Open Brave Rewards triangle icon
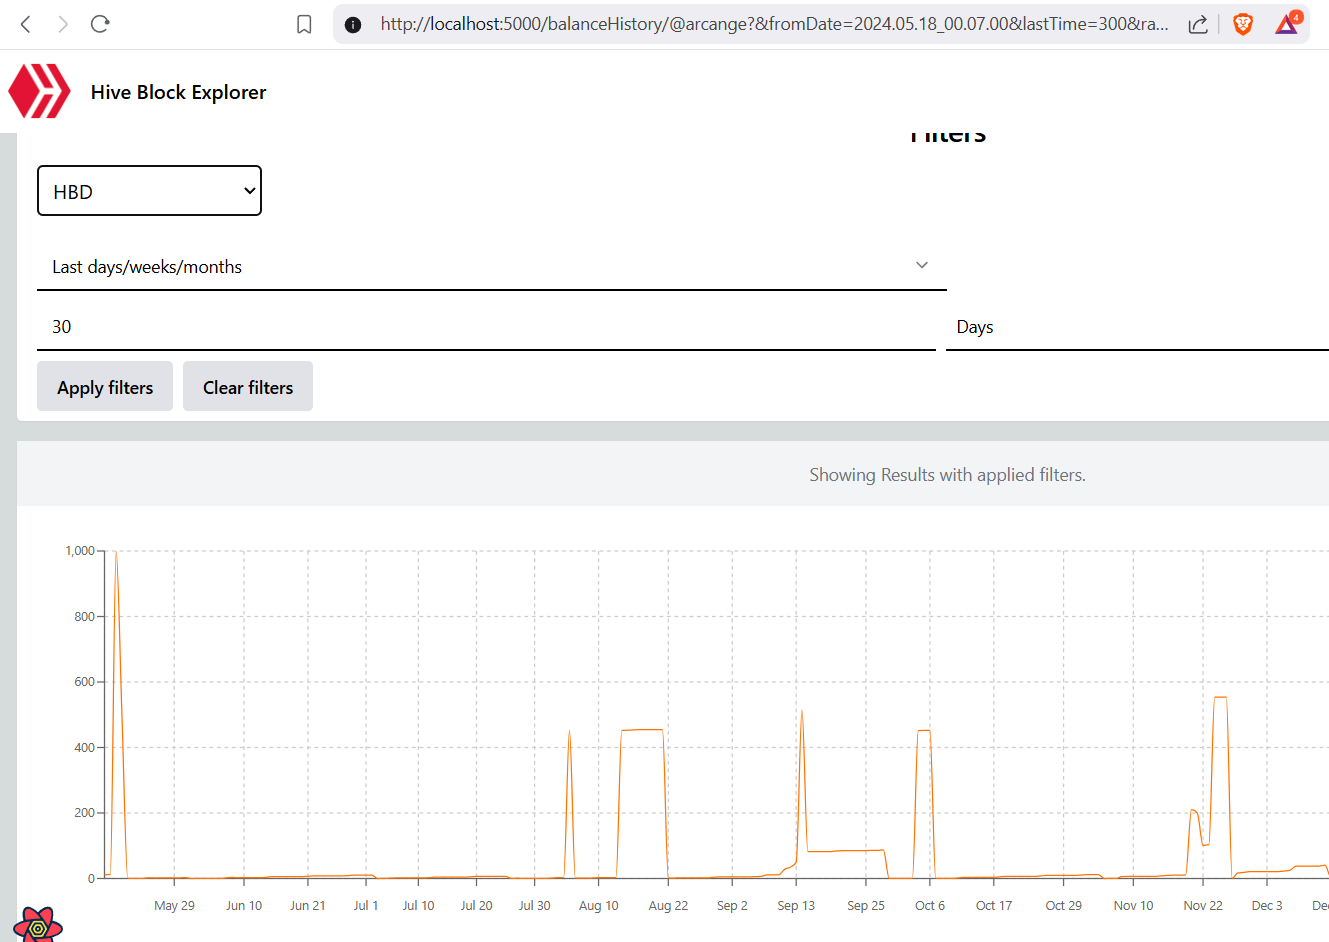 click(x=1286, y=24)
